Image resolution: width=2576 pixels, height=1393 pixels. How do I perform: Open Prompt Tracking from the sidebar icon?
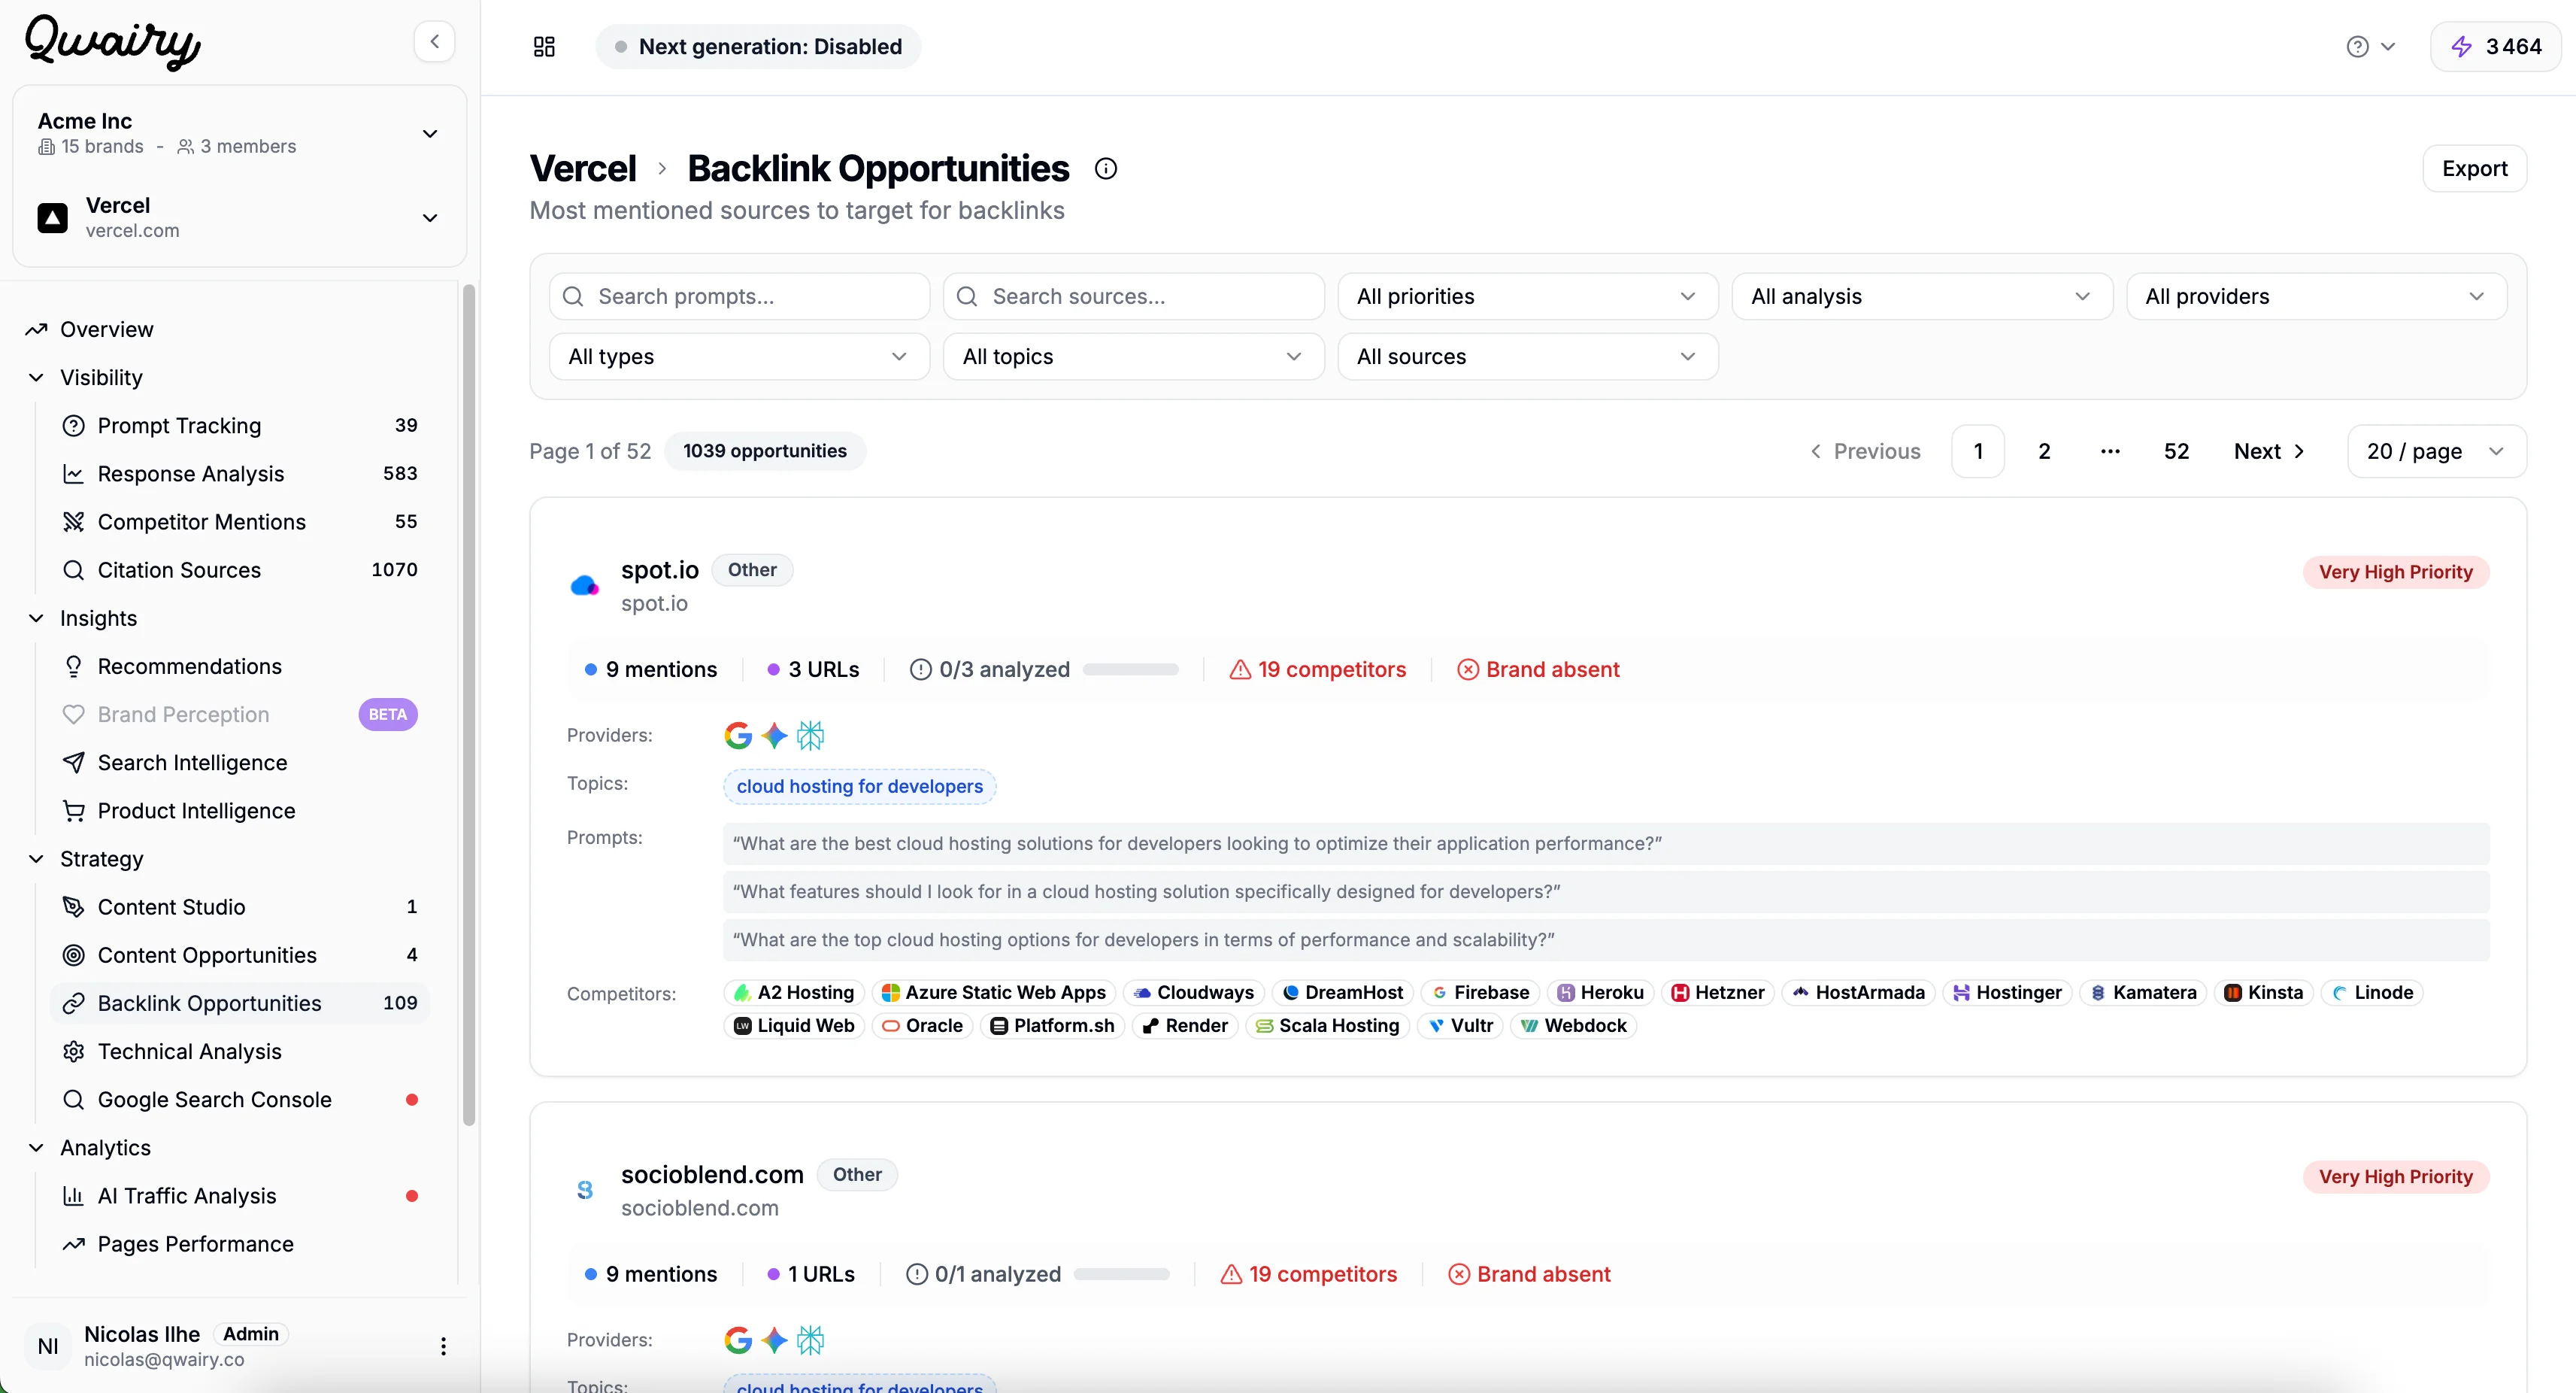point(75,425)
